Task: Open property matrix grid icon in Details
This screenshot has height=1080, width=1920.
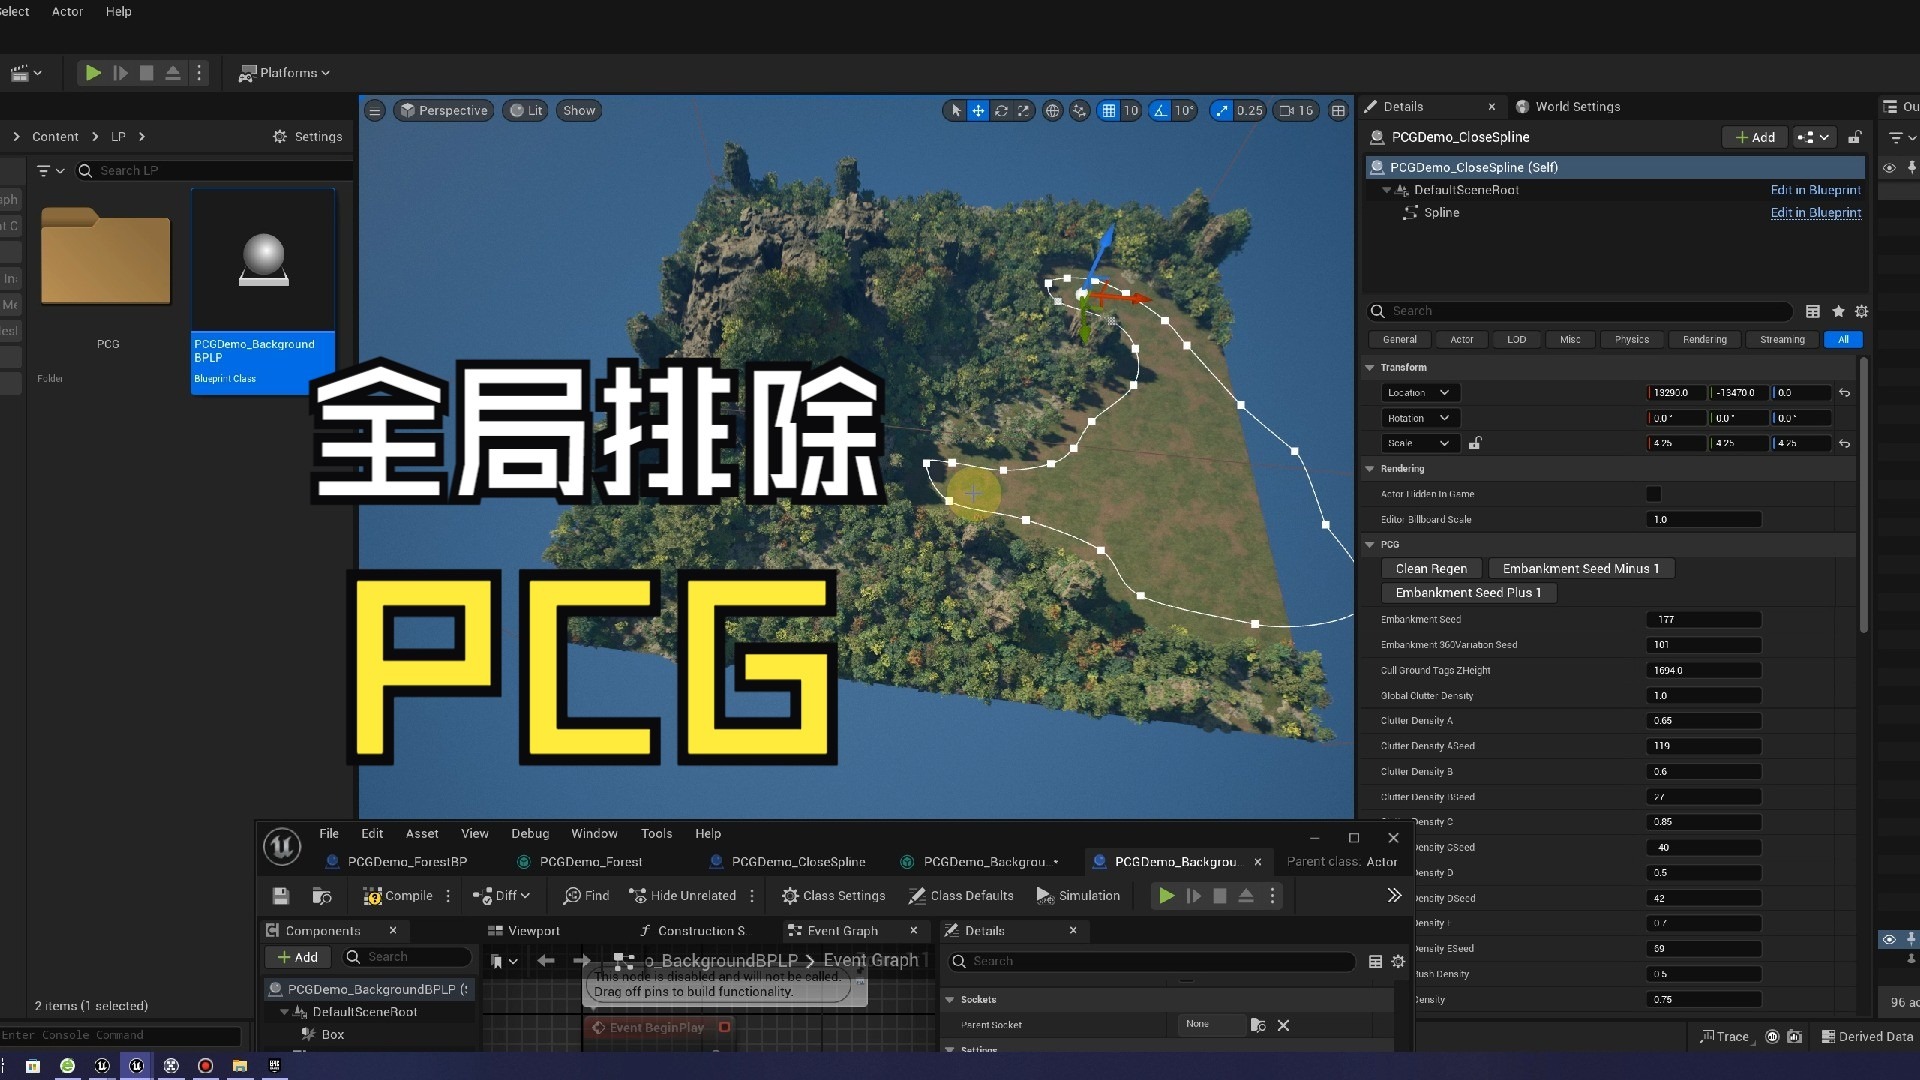Action: (x=1812, y=312)
